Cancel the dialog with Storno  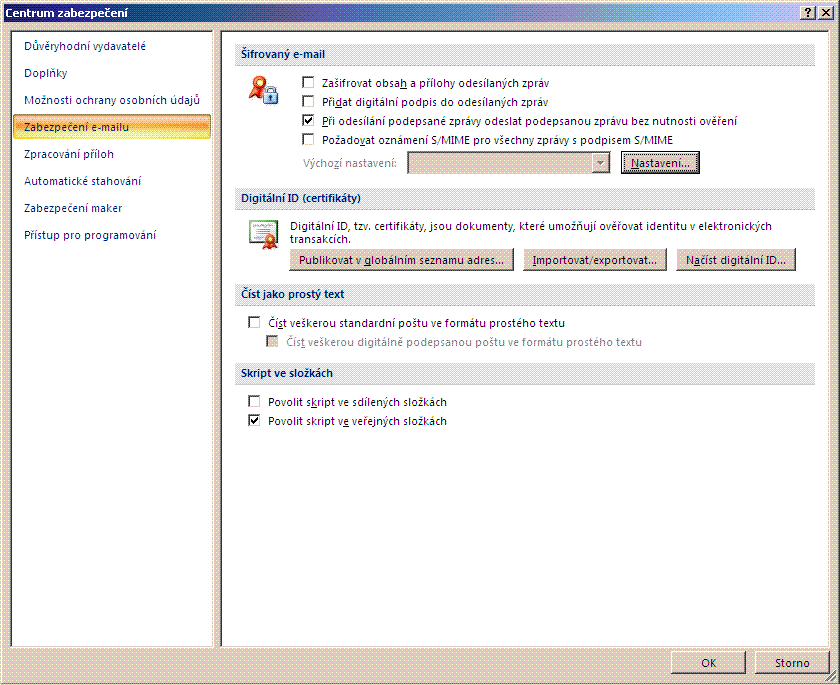[792, 662]
